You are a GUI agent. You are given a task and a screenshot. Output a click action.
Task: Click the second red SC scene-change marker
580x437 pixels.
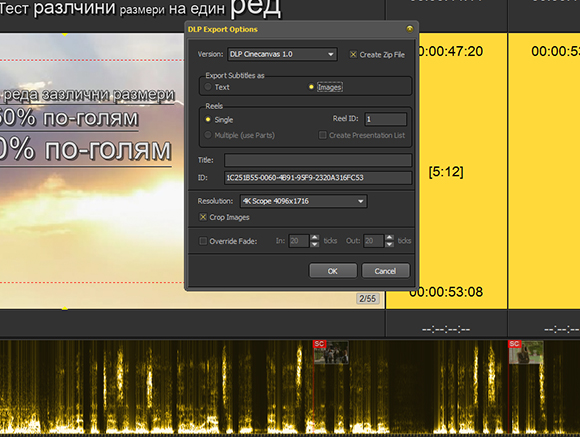tap(514, 344)
